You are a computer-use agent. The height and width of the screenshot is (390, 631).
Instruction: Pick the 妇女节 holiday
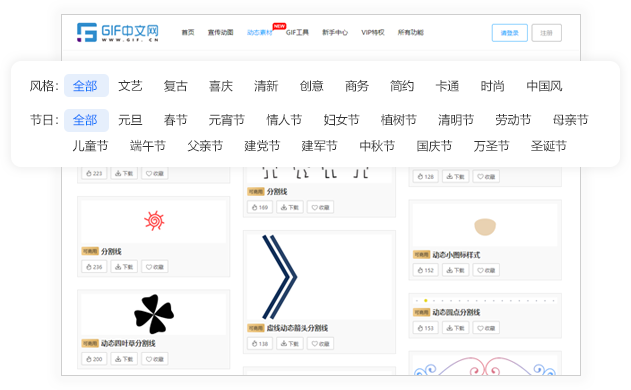[x=341, y=120]
